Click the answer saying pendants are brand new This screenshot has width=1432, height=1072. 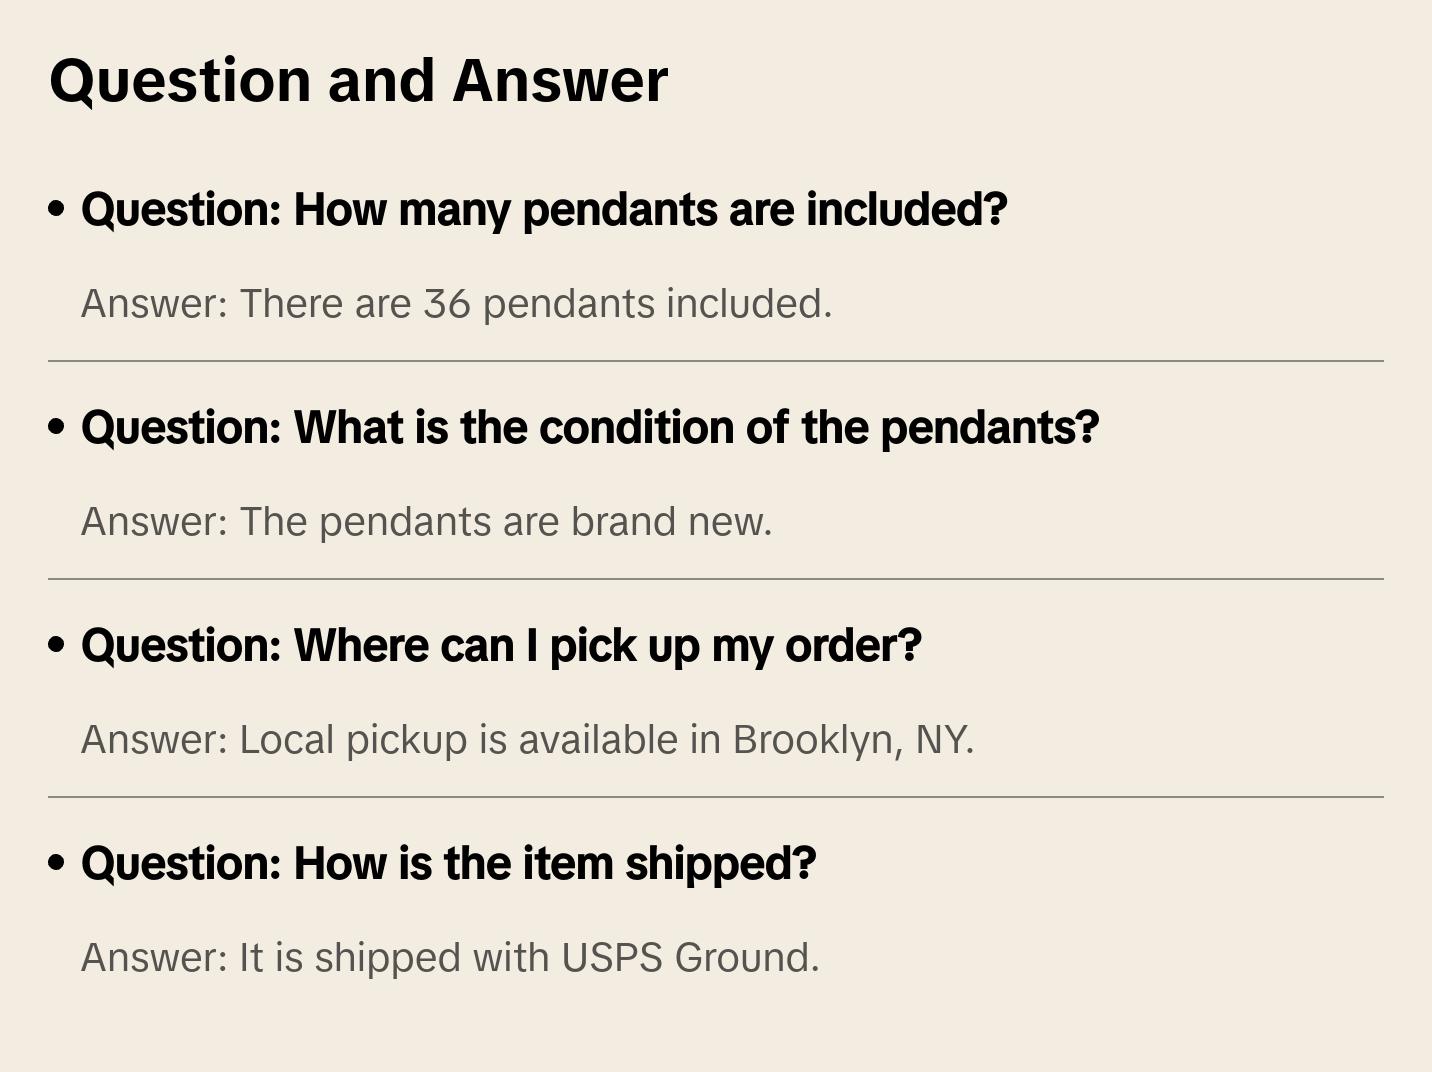pyautogui.click(x=426, y=522)
